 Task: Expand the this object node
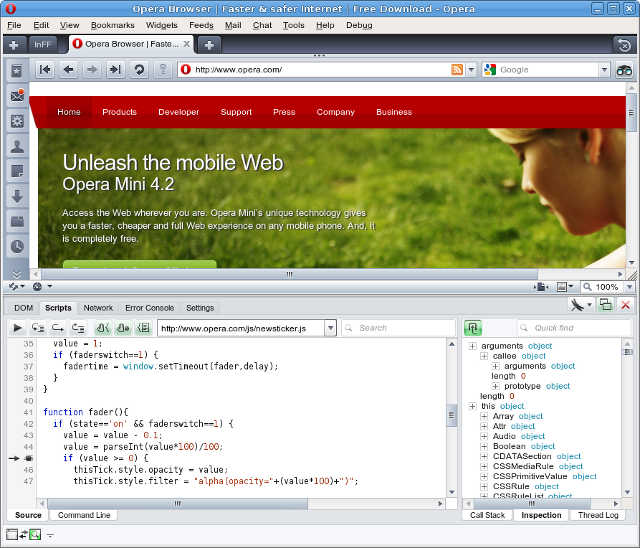click(472, 406)
